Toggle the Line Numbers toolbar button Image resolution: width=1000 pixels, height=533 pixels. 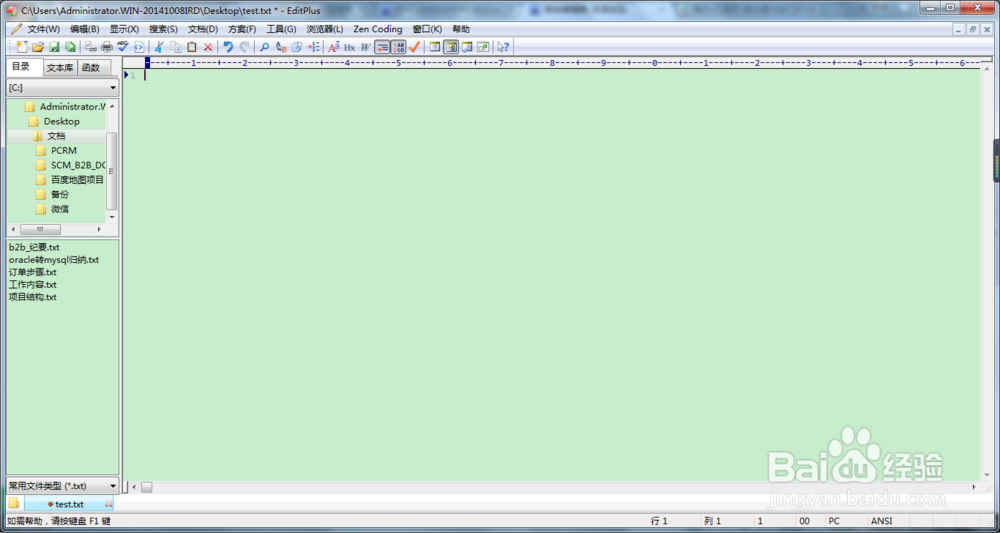click(399, 47)
